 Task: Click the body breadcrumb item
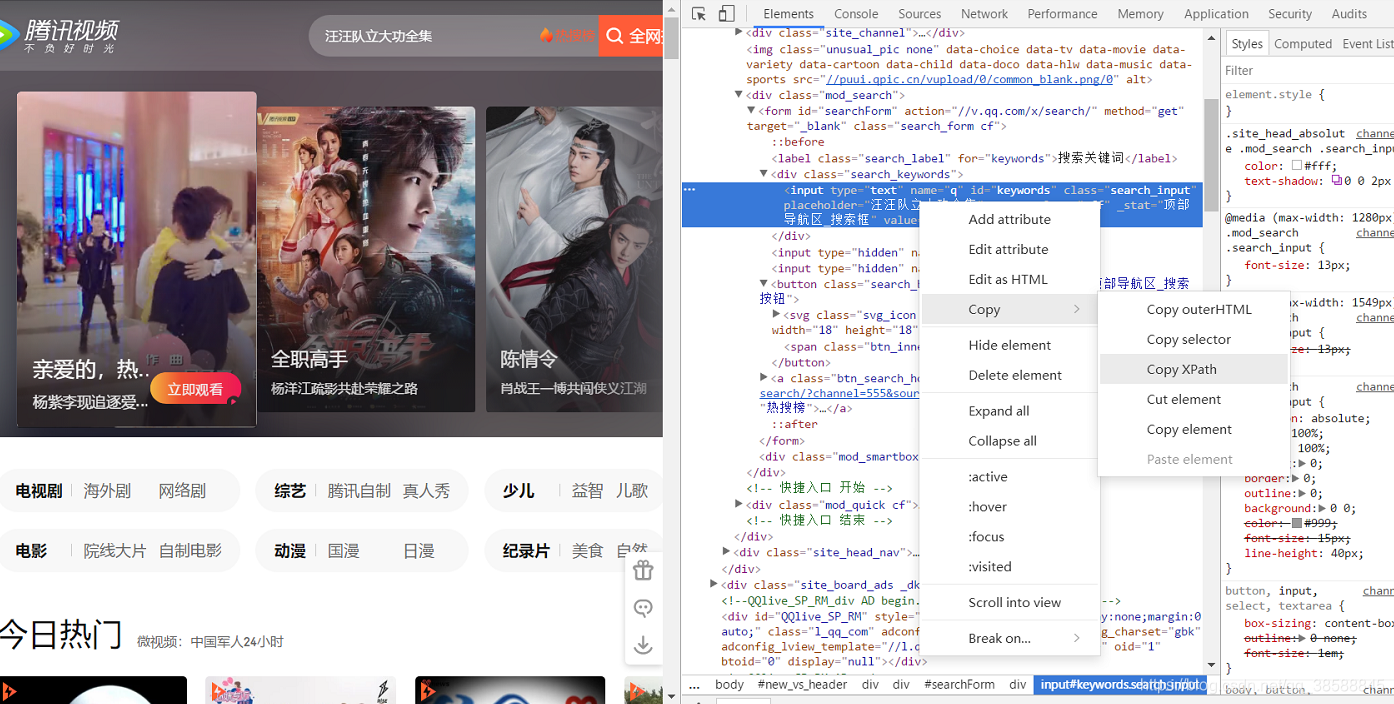pos(729,685)
